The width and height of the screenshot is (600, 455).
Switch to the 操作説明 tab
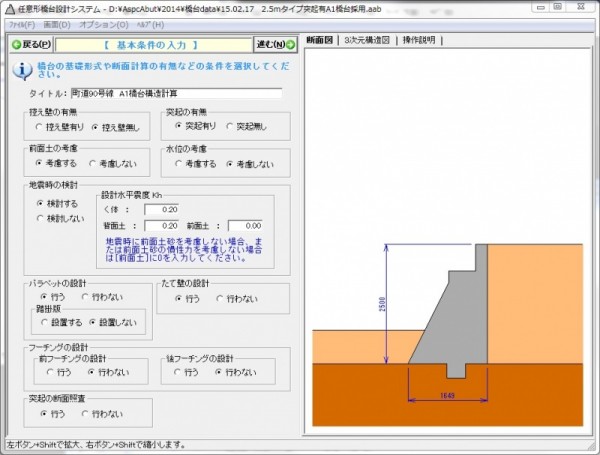[x=419, y=40]
